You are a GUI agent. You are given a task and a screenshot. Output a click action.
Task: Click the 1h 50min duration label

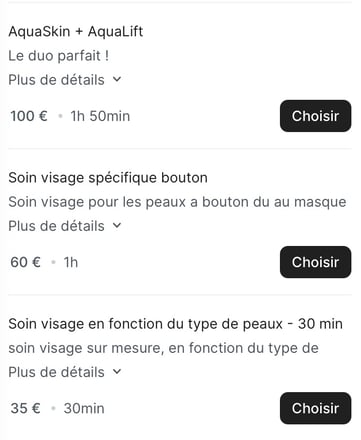point(100,116)
